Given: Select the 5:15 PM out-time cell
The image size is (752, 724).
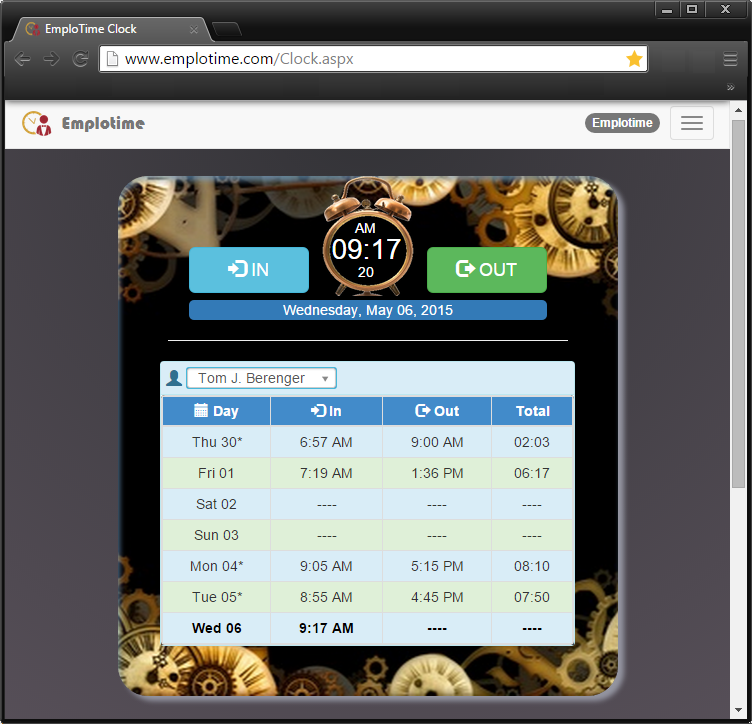Looking at the screenshot, I should tap(437, 566).
